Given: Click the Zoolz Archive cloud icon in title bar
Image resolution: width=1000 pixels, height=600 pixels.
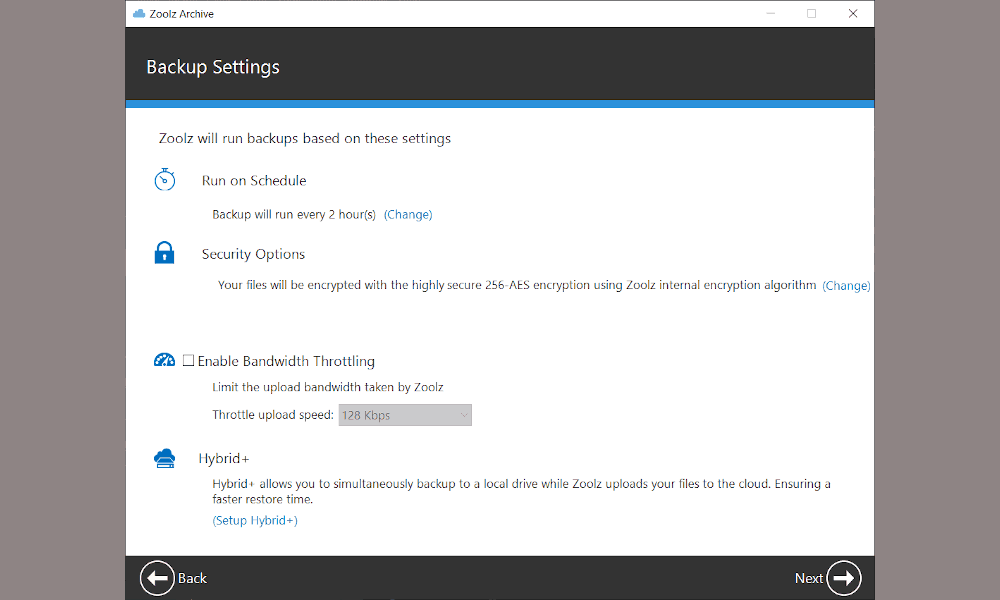Looking at the screenshot, I should tap(139, 13).
